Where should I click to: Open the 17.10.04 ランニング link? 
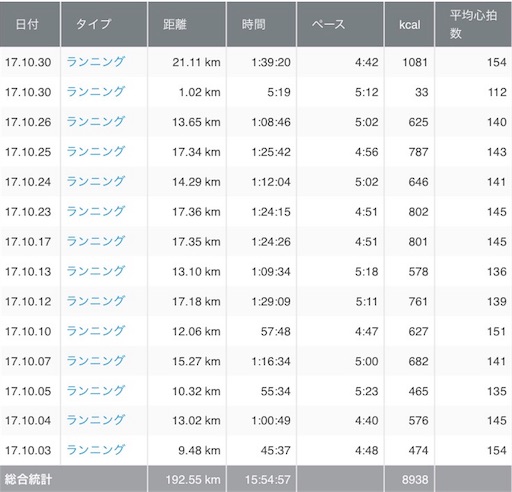click(96, 420)
